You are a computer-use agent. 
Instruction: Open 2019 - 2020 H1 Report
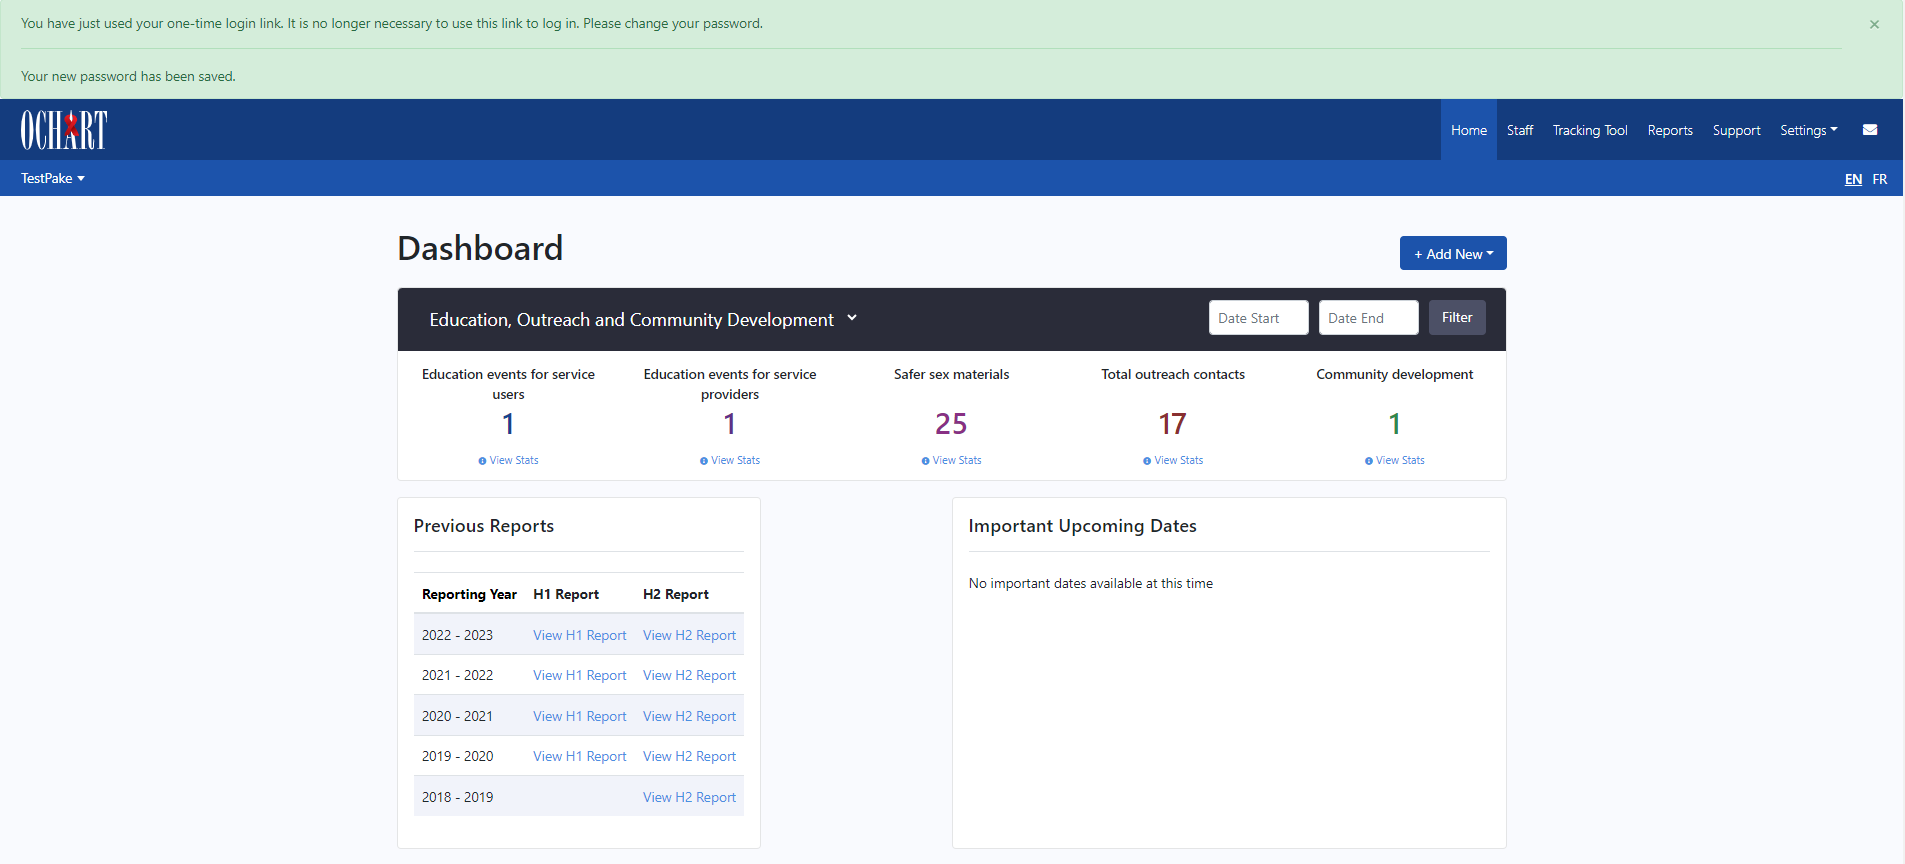[580, 756]
